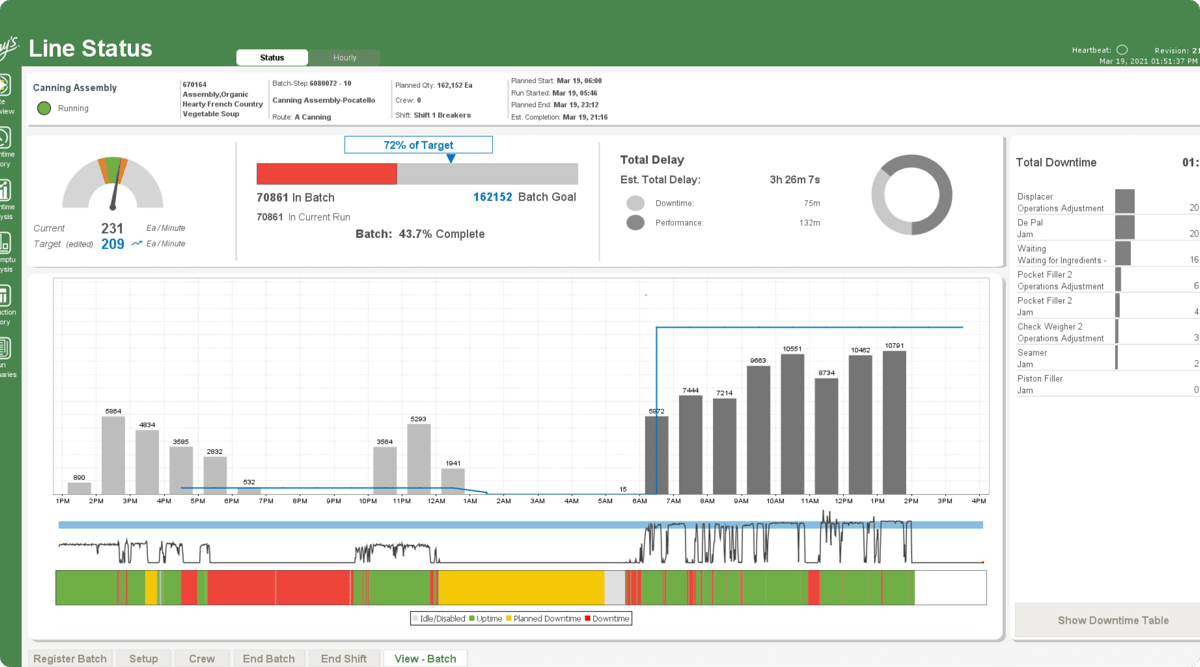Open the Crew tab
Image resolution: width=1200 pixels, height=667 pixels.
(x=202, y=658)
